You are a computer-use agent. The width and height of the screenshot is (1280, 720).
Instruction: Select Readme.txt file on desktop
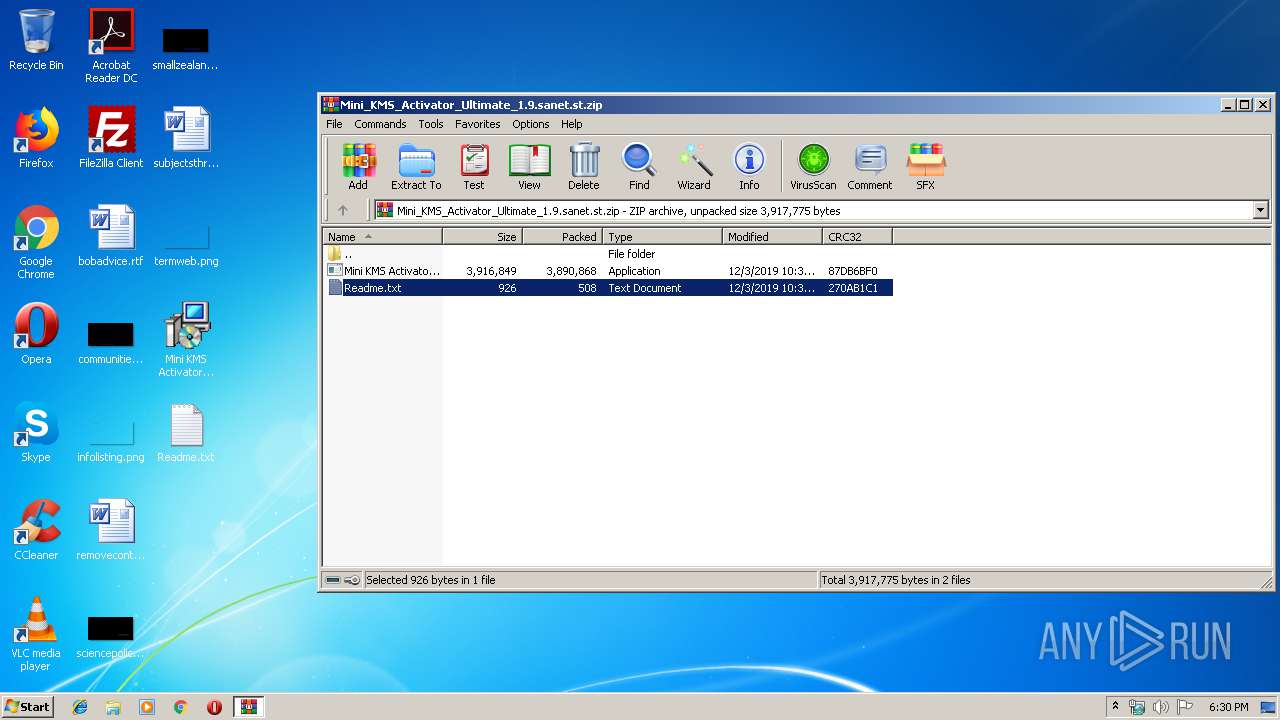click(x=186, y=432)
